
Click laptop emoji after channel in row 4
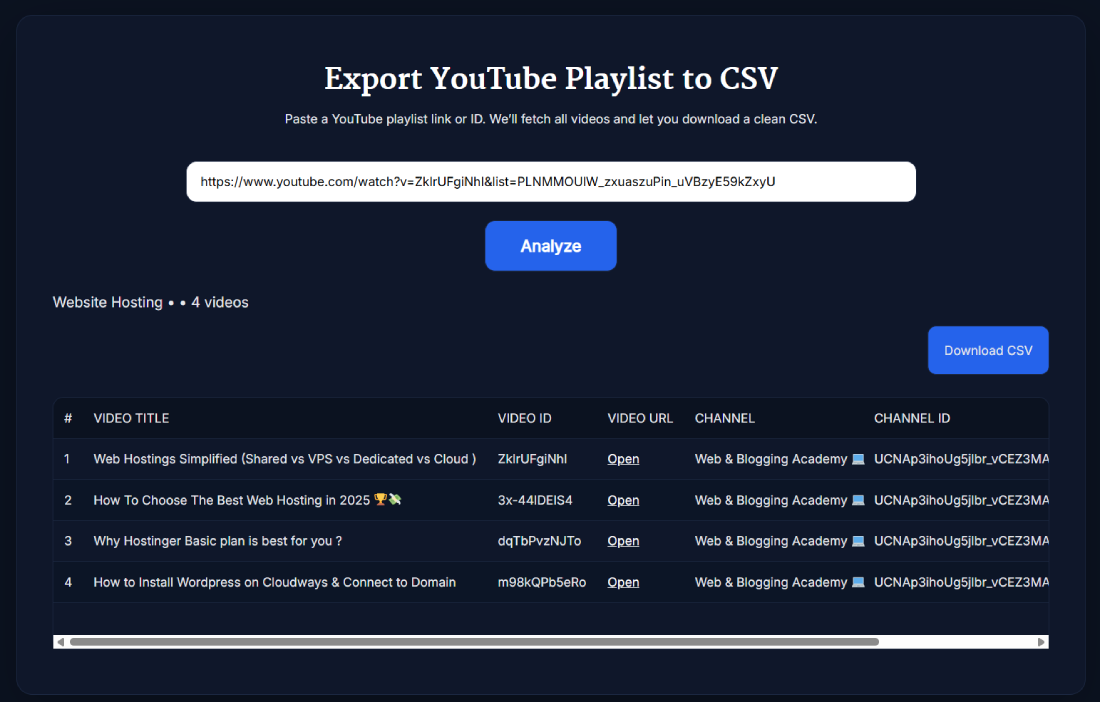click(x=858, y=582)
